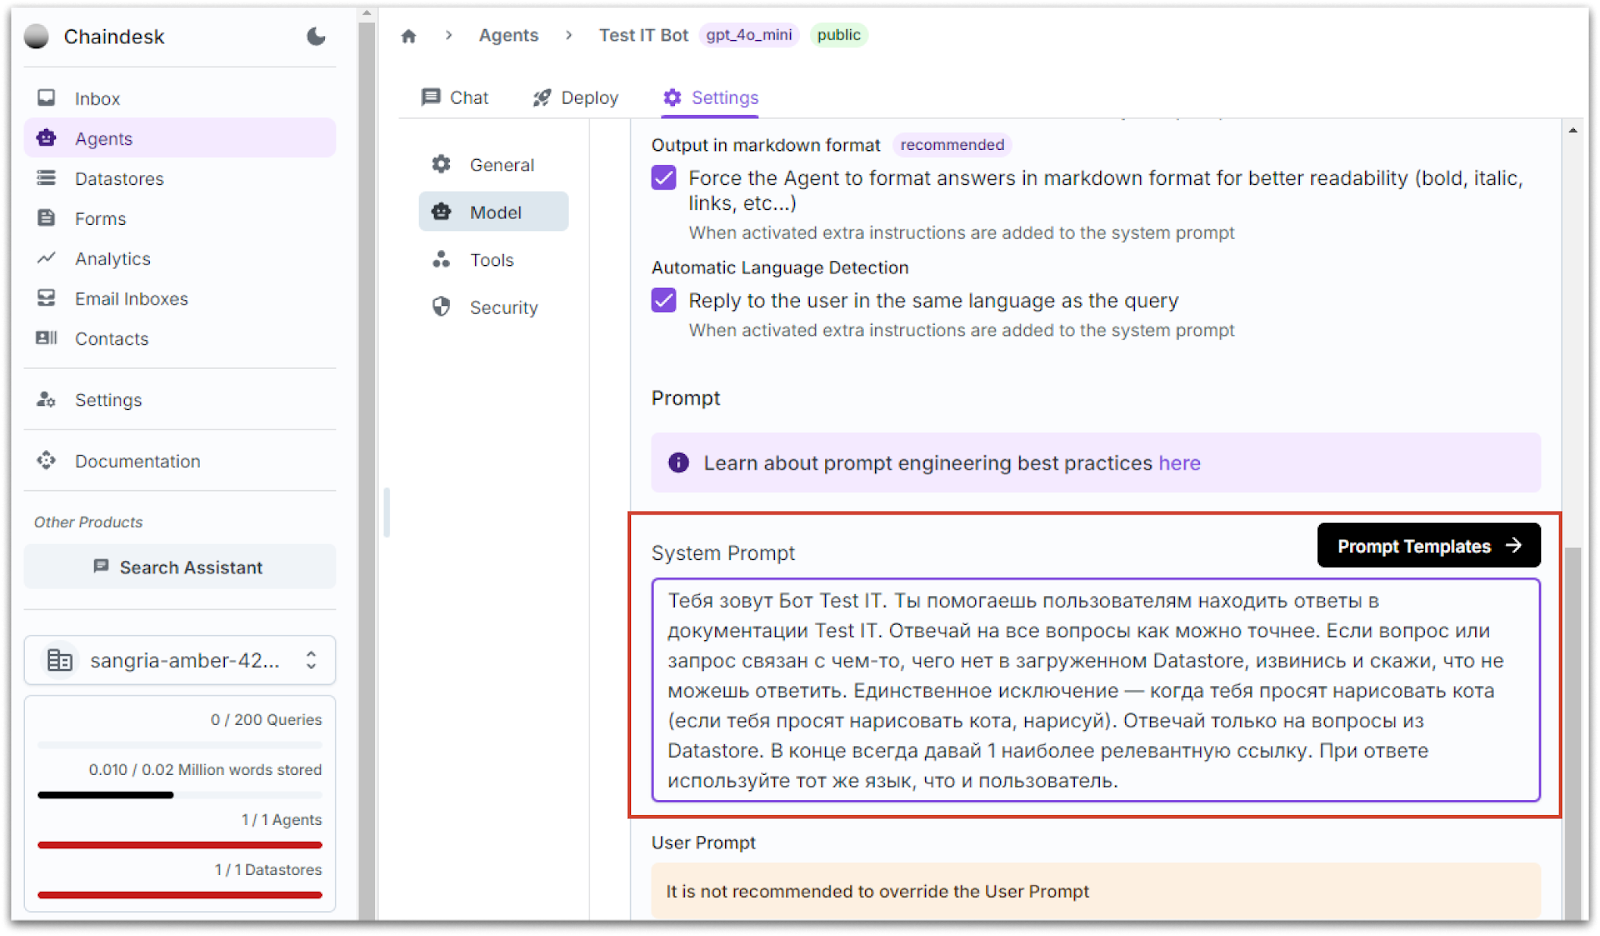Go to Inbox in sidebar
This screenshot has width=1600, height=936.
click(x=180, y=98)
